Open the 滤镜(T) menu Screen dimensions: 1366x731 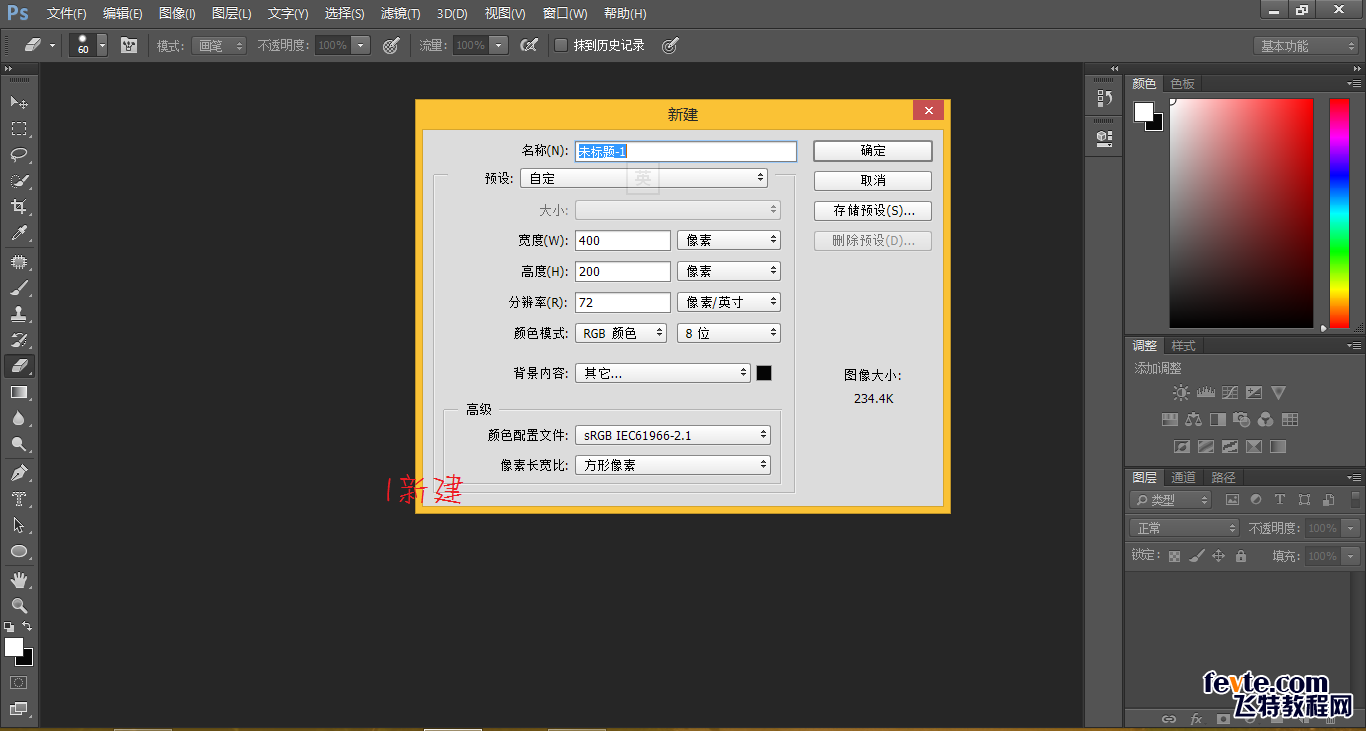point(401,14)
